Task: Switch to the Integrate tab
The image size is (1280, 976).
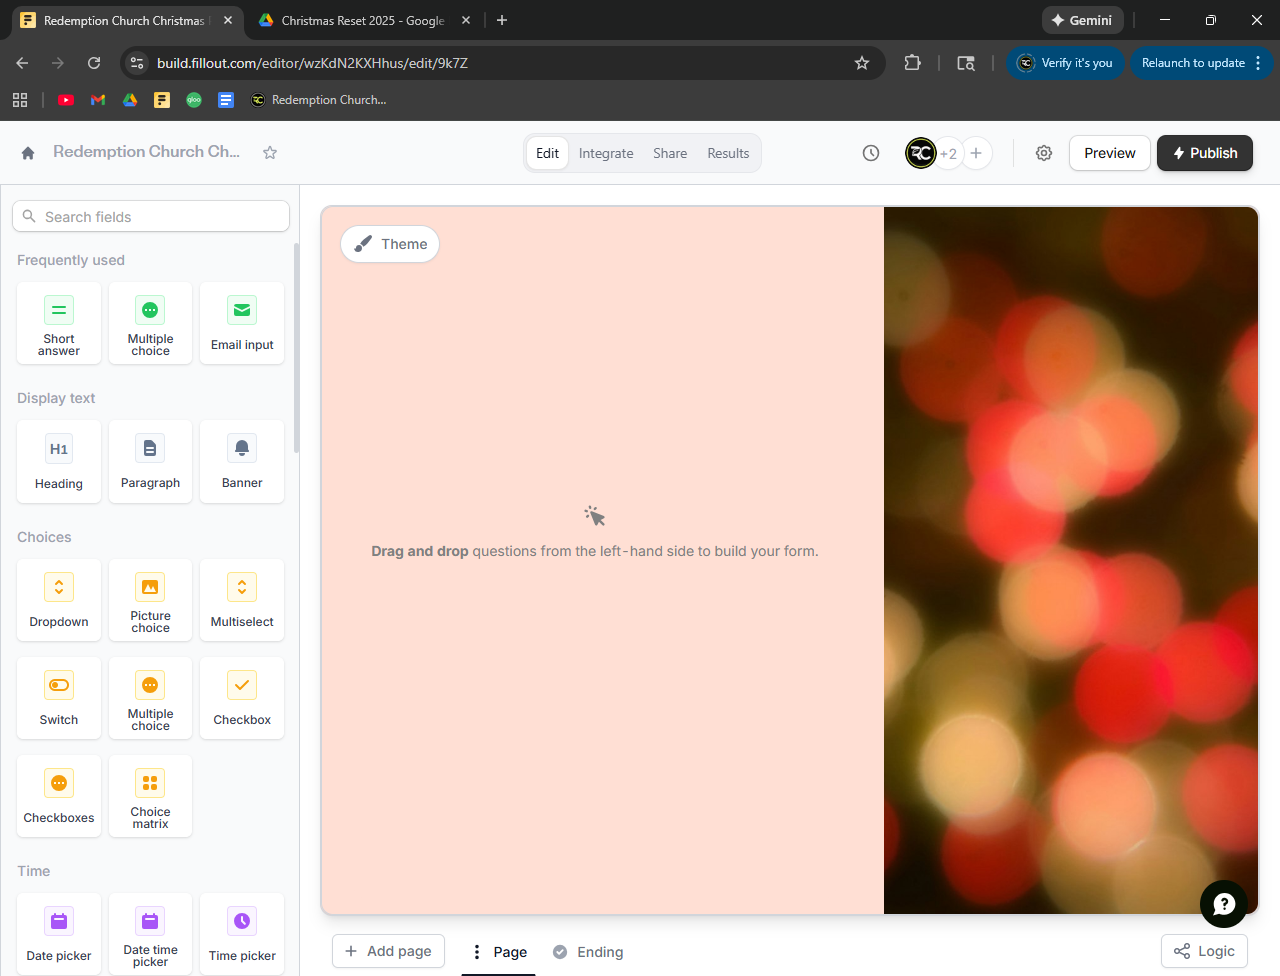Action: [x=606, y=153]
